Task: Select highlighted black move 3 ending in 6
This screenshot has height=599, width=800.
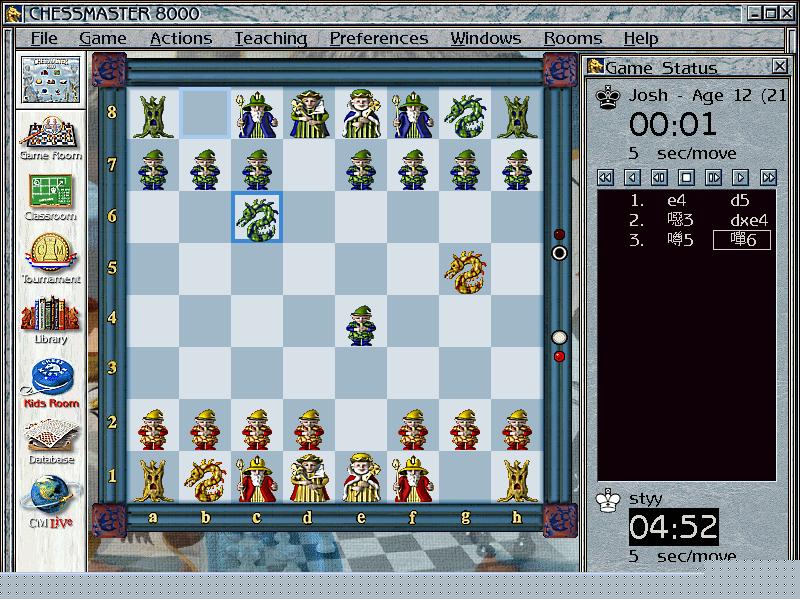Action: (x=742, y=240)
